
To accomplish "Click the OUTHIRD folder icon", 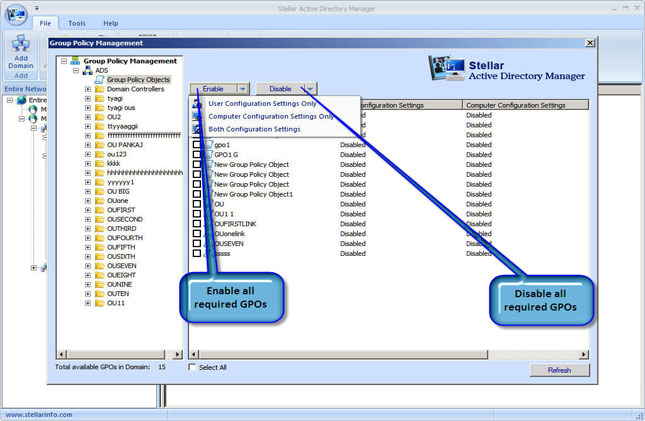I will coord(99,228).
